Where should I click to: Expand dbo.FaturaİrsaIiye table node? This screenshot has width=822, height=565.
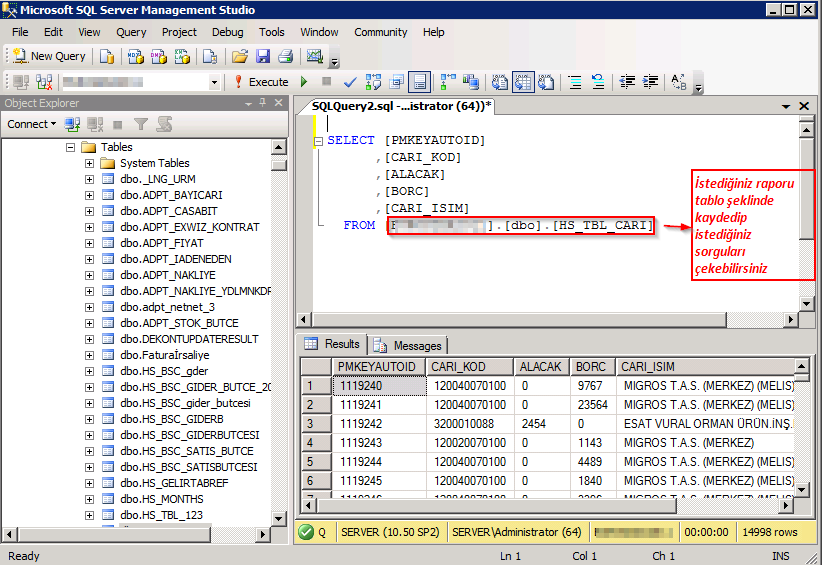90,355
